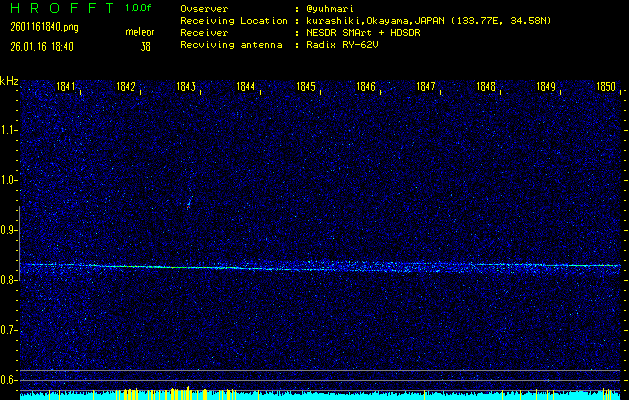This screenshot has width=629, height=400.
Task: Select the 1.0 kHz frequency label
Action: tap(9, 180)
